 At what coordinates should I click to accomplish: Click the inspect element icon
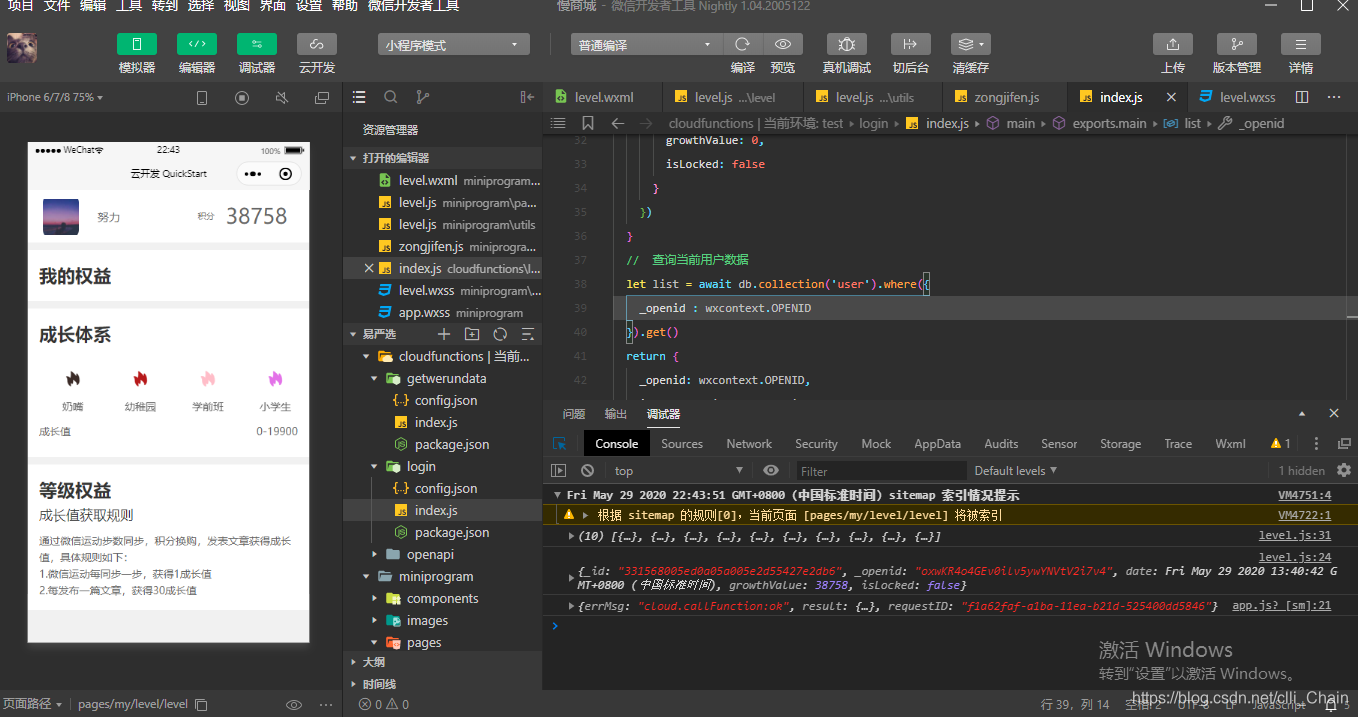pyautogui.click(x=560, y=443)
